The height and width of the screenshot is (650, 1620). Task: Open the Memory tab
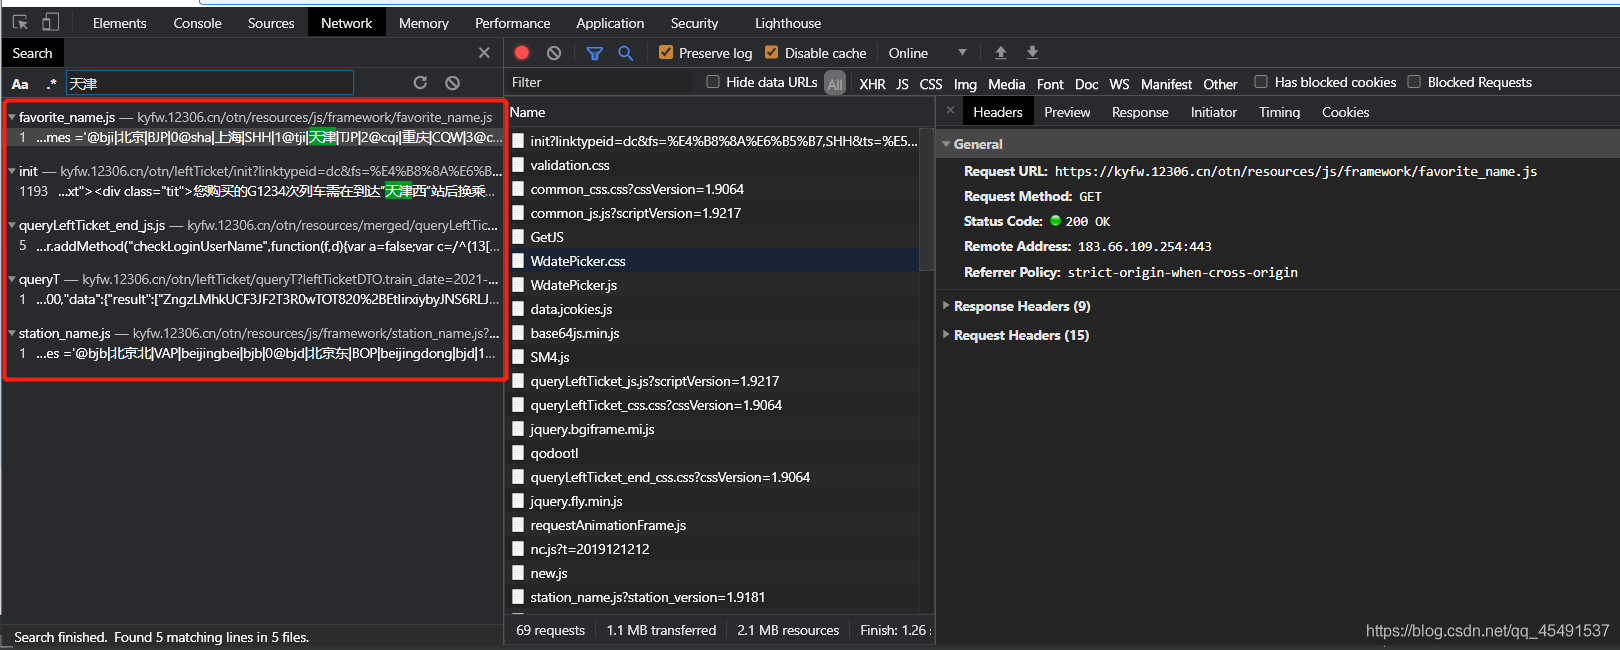(423, 23)
